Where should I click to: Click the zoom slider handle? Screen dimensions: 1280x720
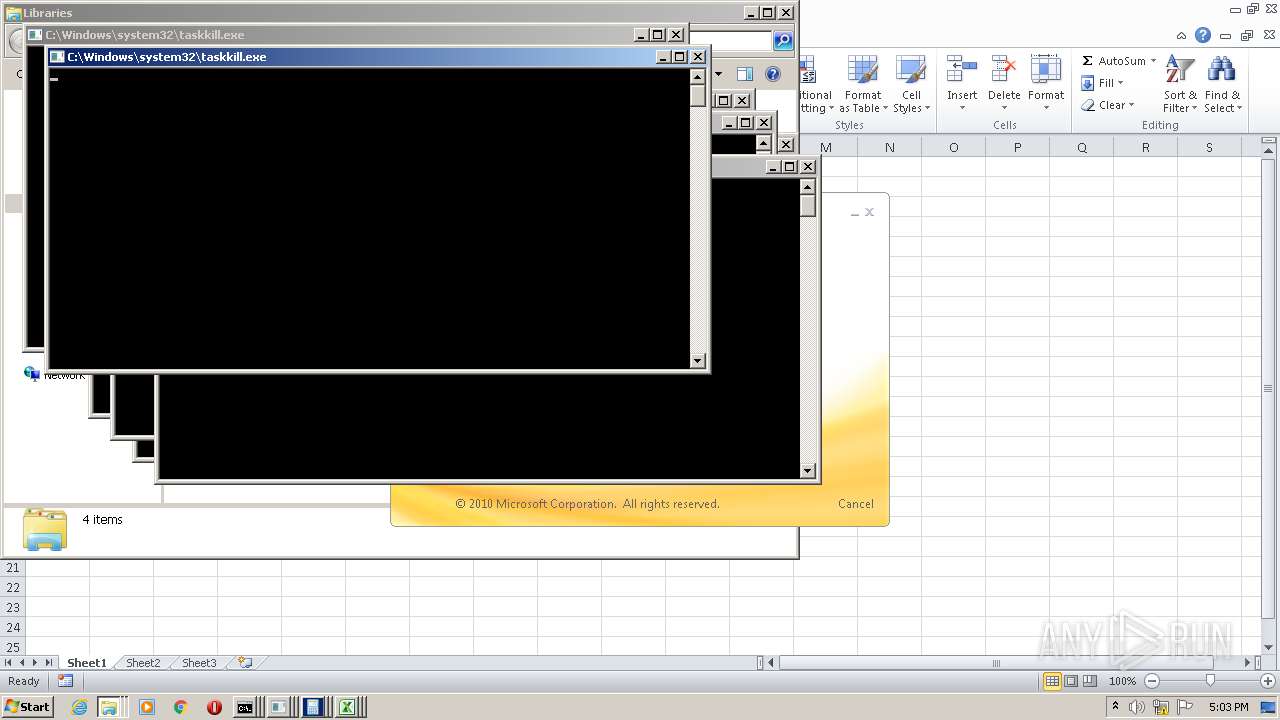pyautogui.click(x=1210, y=681)
